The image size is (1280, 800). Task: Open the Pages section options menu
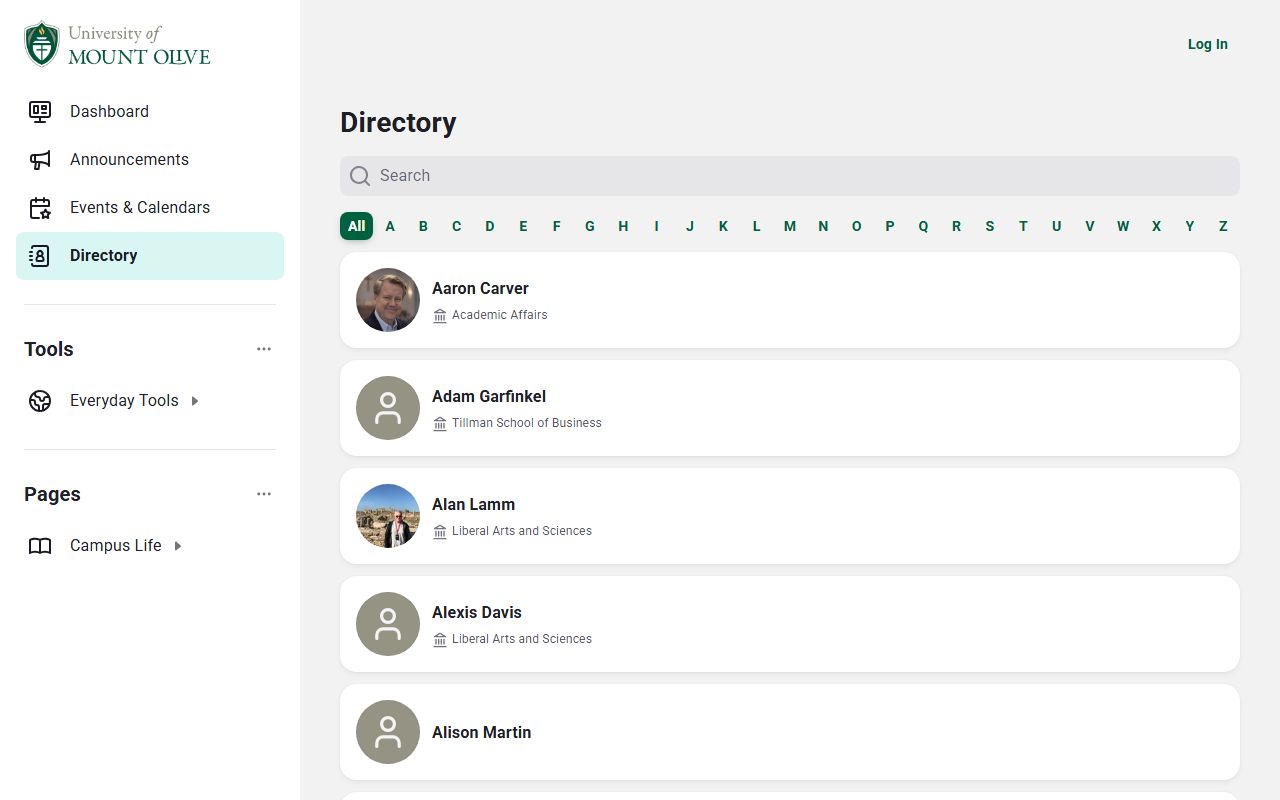click(x=264, y=494)
